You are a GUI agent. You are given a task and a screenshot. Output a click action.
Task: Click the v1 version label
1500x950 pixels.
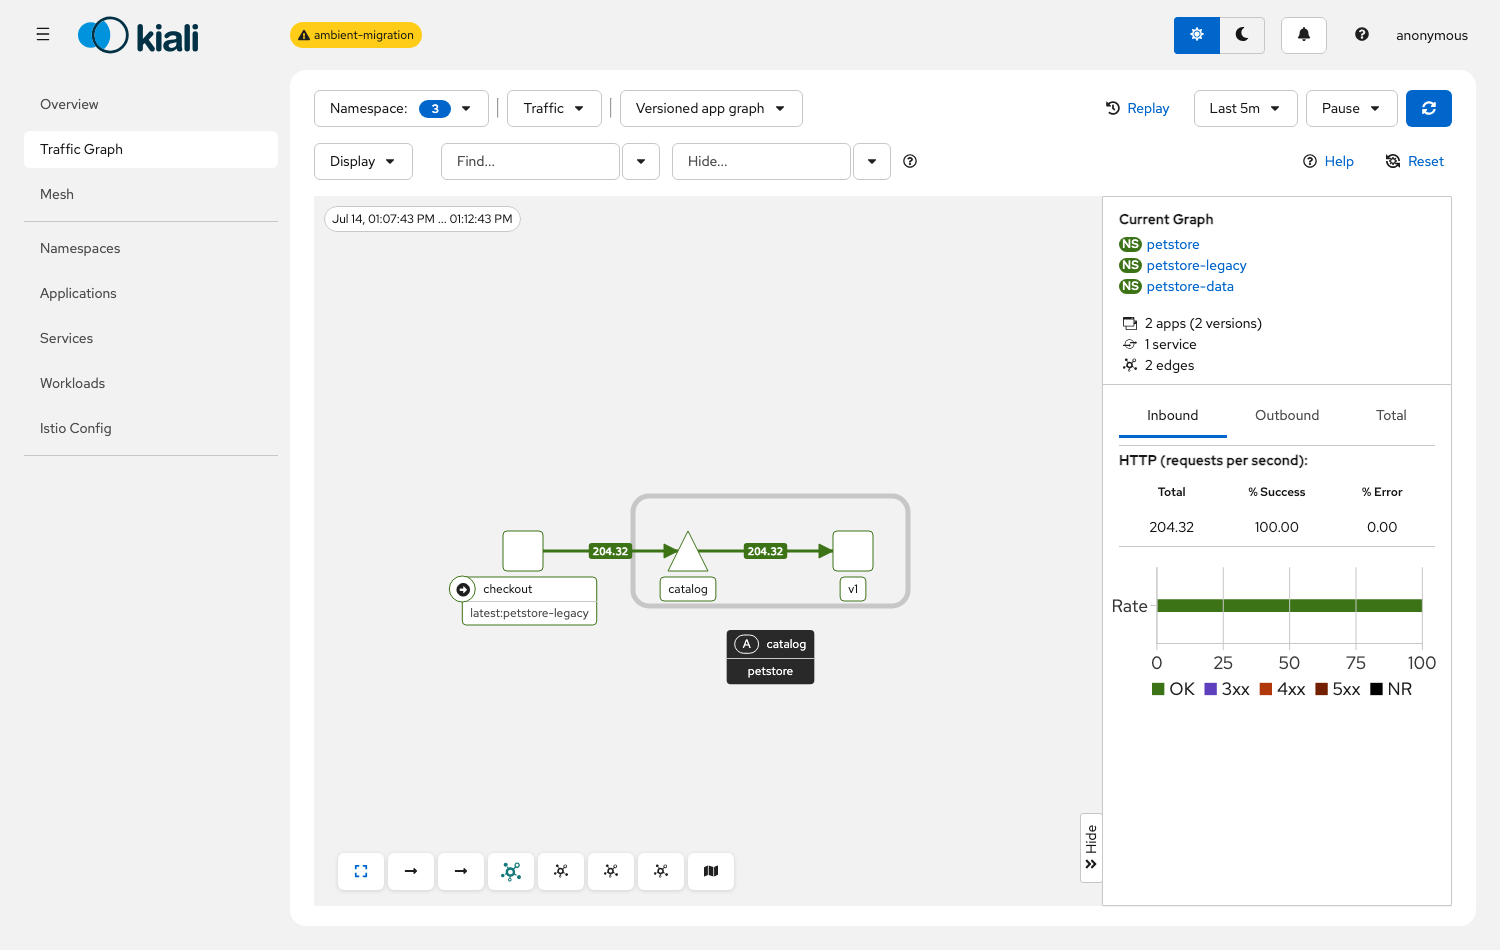[x=853, y=589]
